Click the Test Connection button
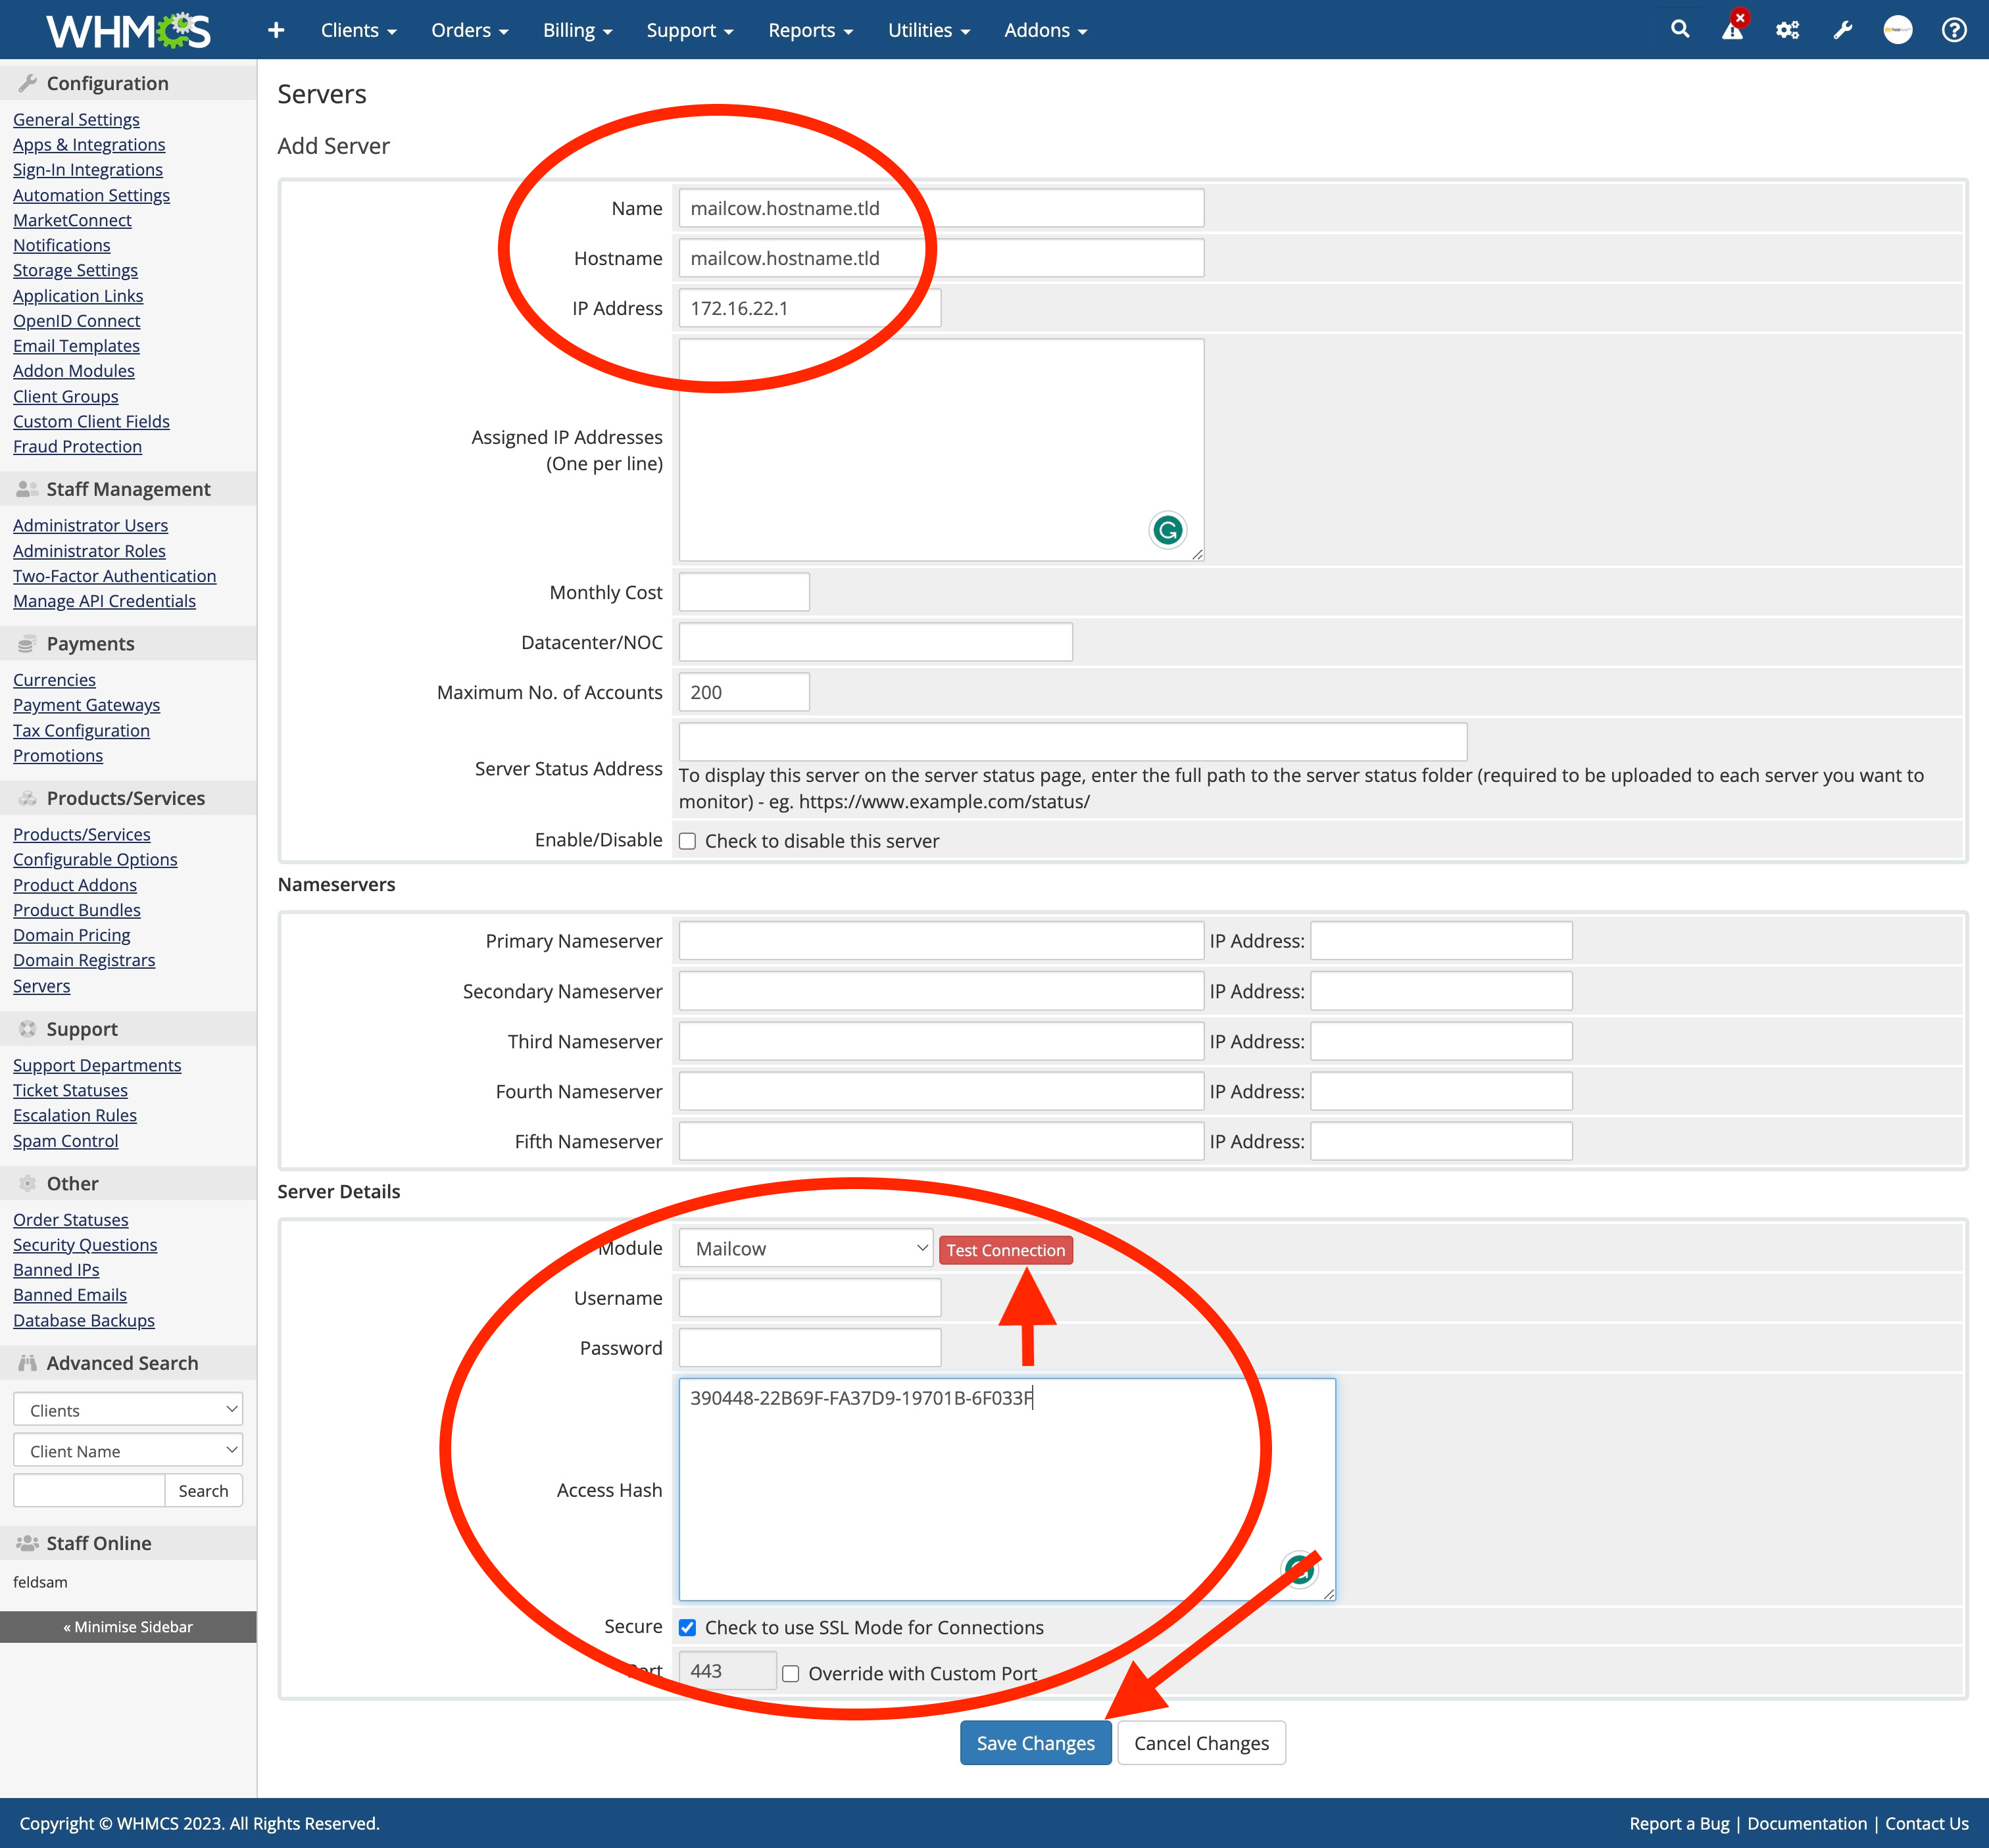The image size is (1989, 1848). pos(1006,1250)
